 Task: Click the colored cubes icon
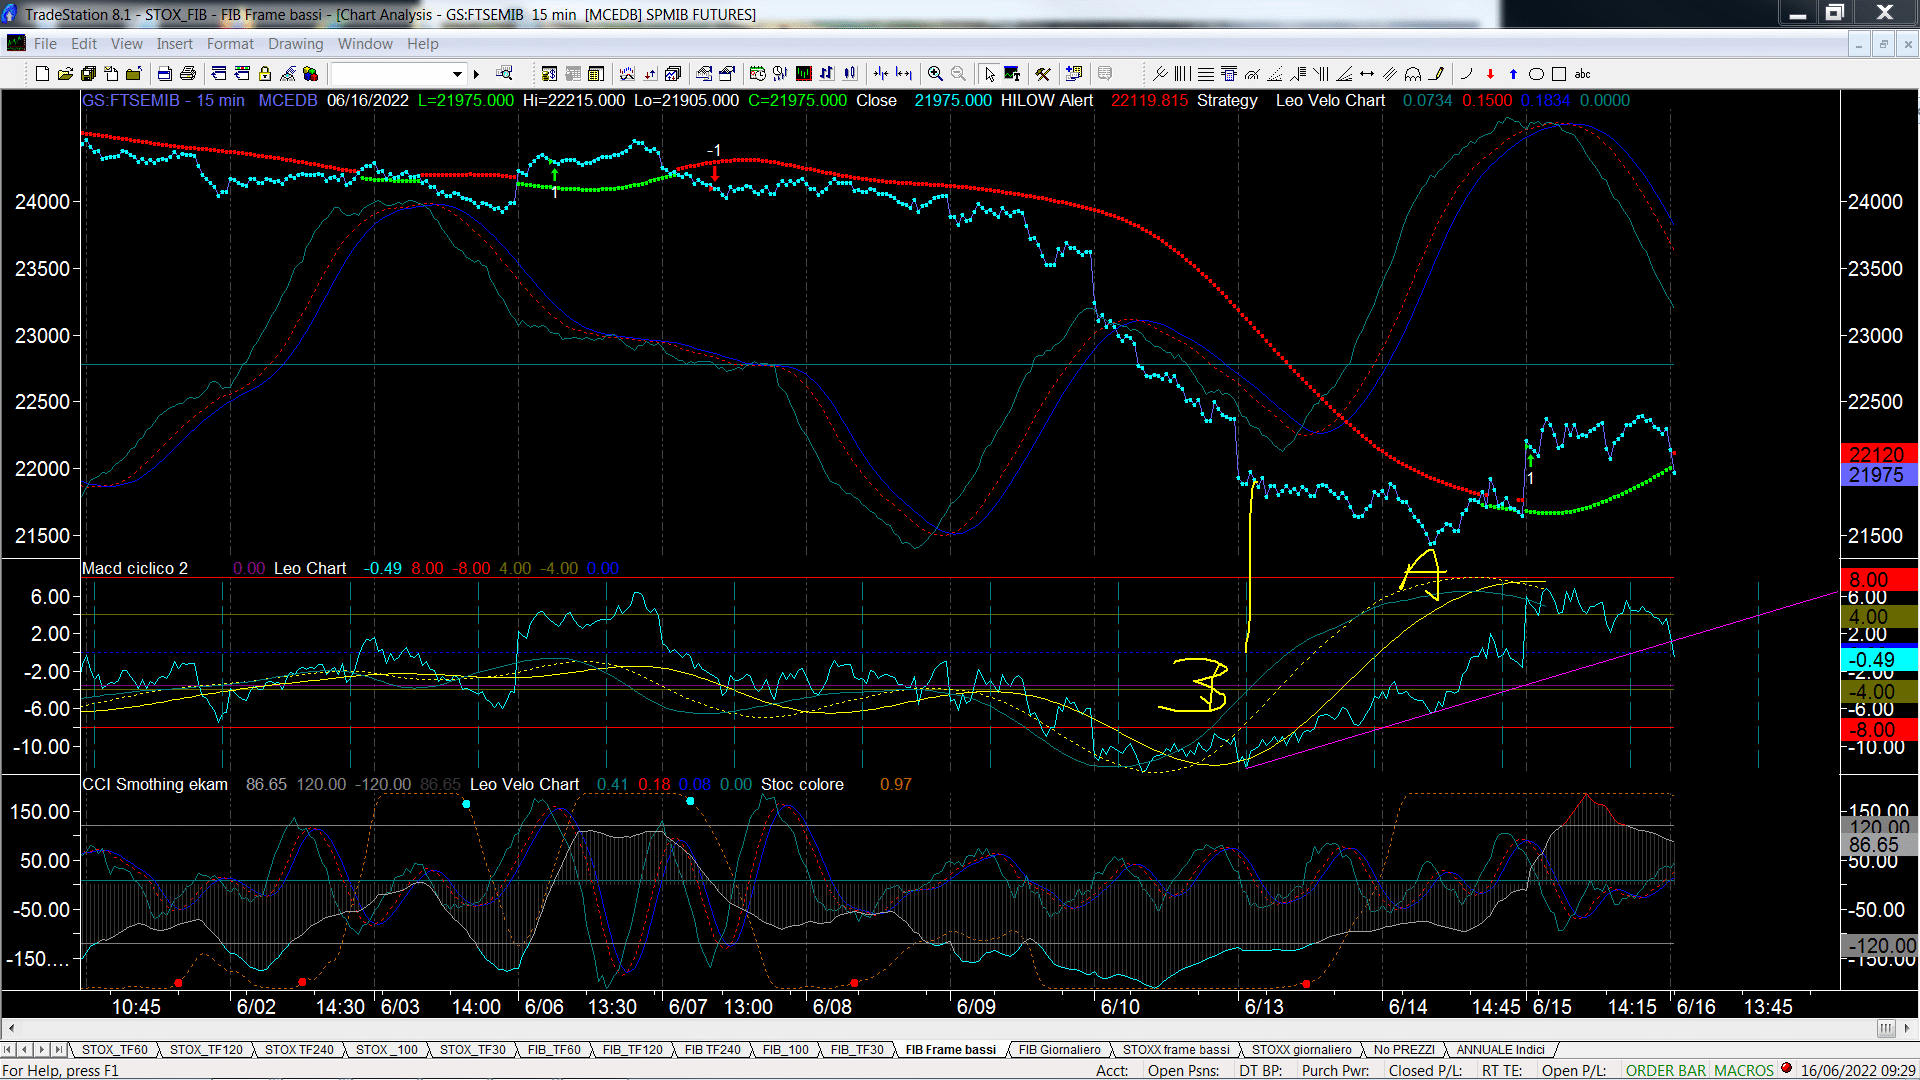[310, 74]
